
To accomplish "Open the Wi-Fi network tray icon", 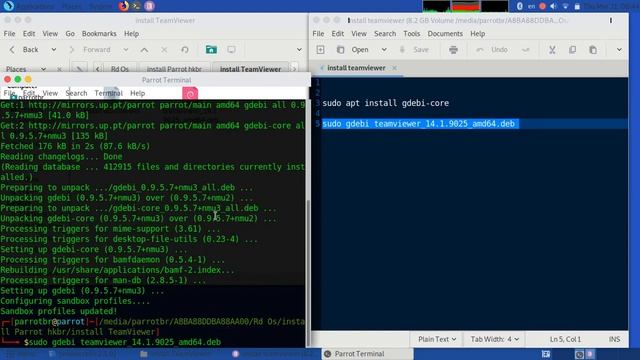I will point(565,6).
